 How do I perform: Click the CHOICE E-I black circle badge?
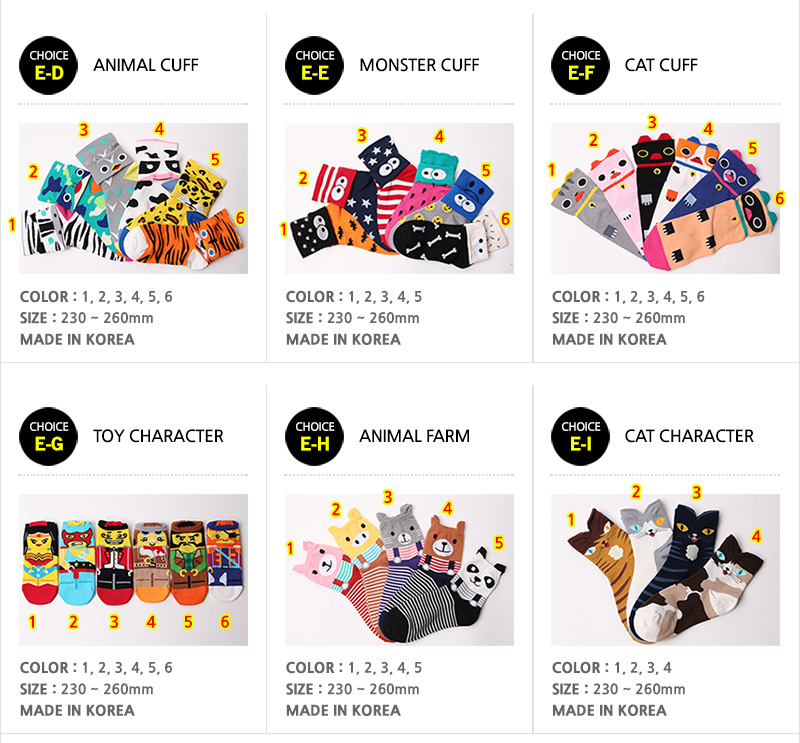581,436
